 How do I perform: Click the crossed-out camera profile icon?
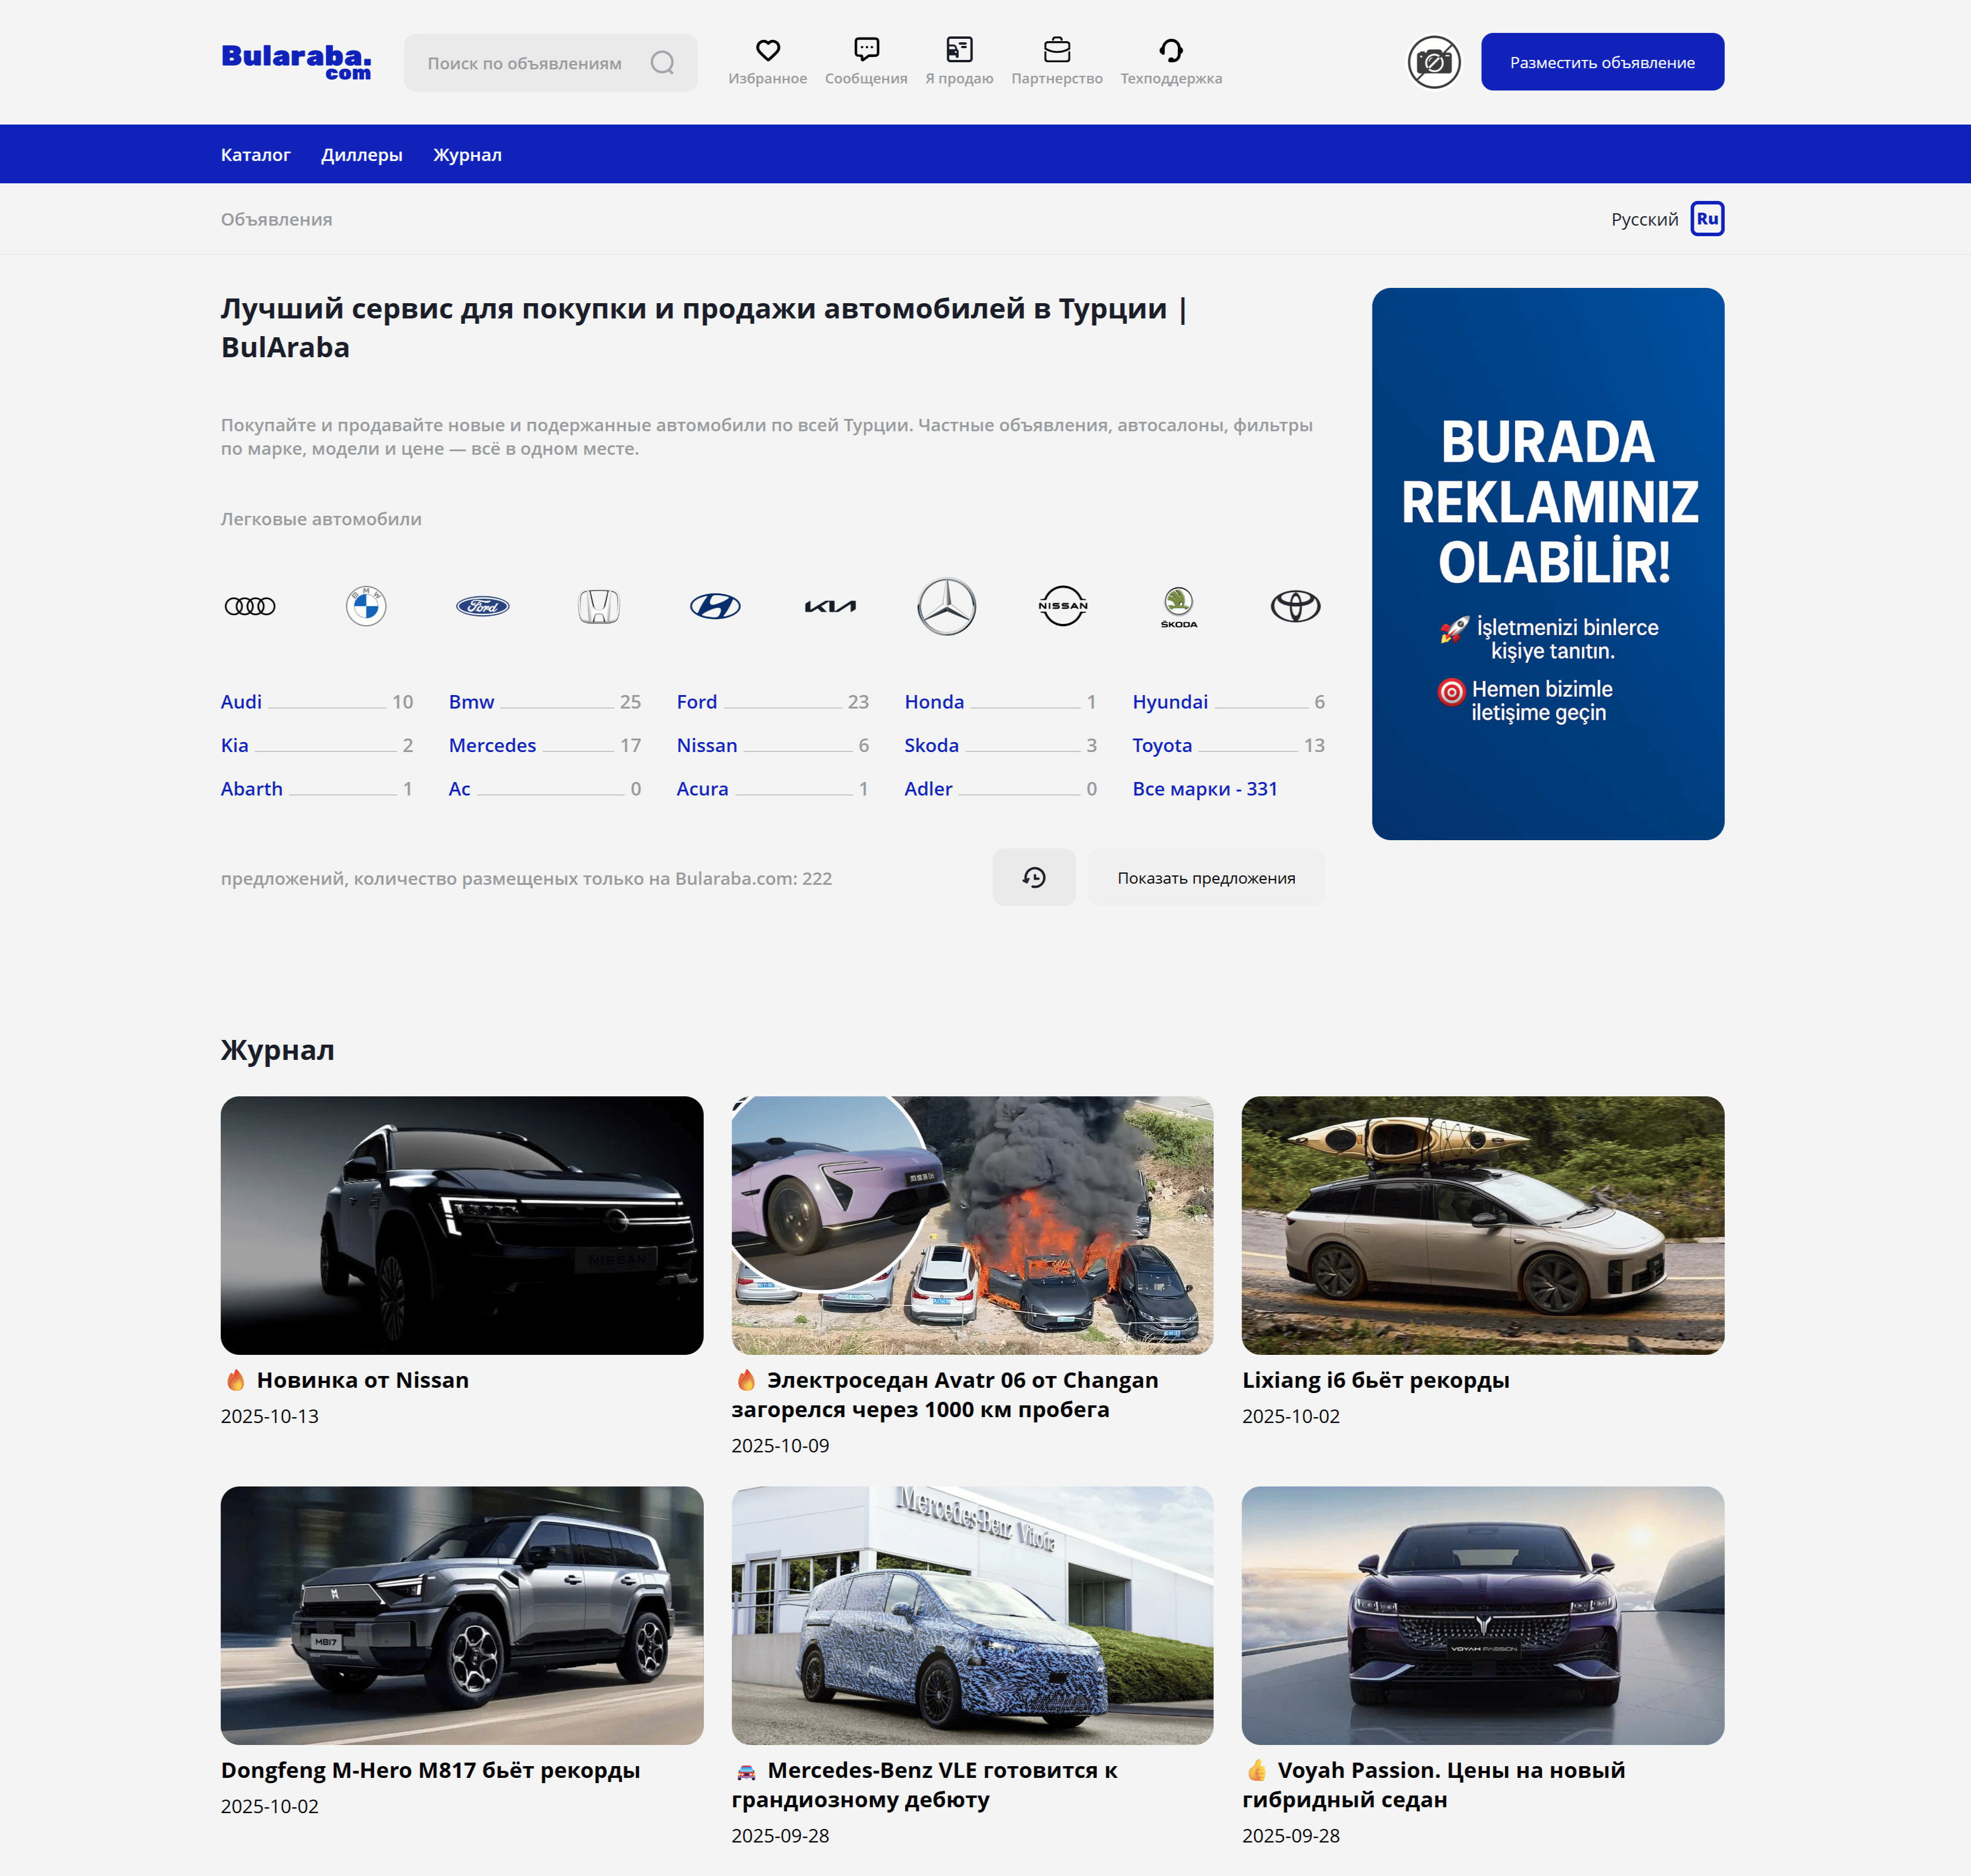coord(1434,62)
